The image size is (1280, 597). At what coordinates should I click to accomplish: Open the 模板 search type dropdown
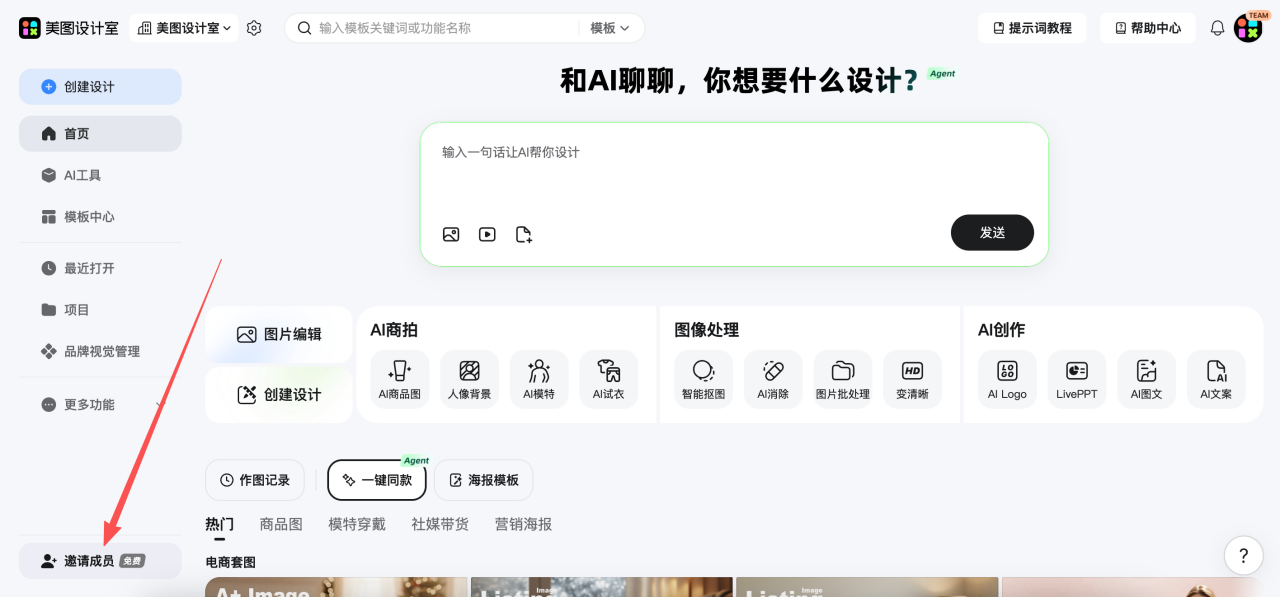pos(610,28)
